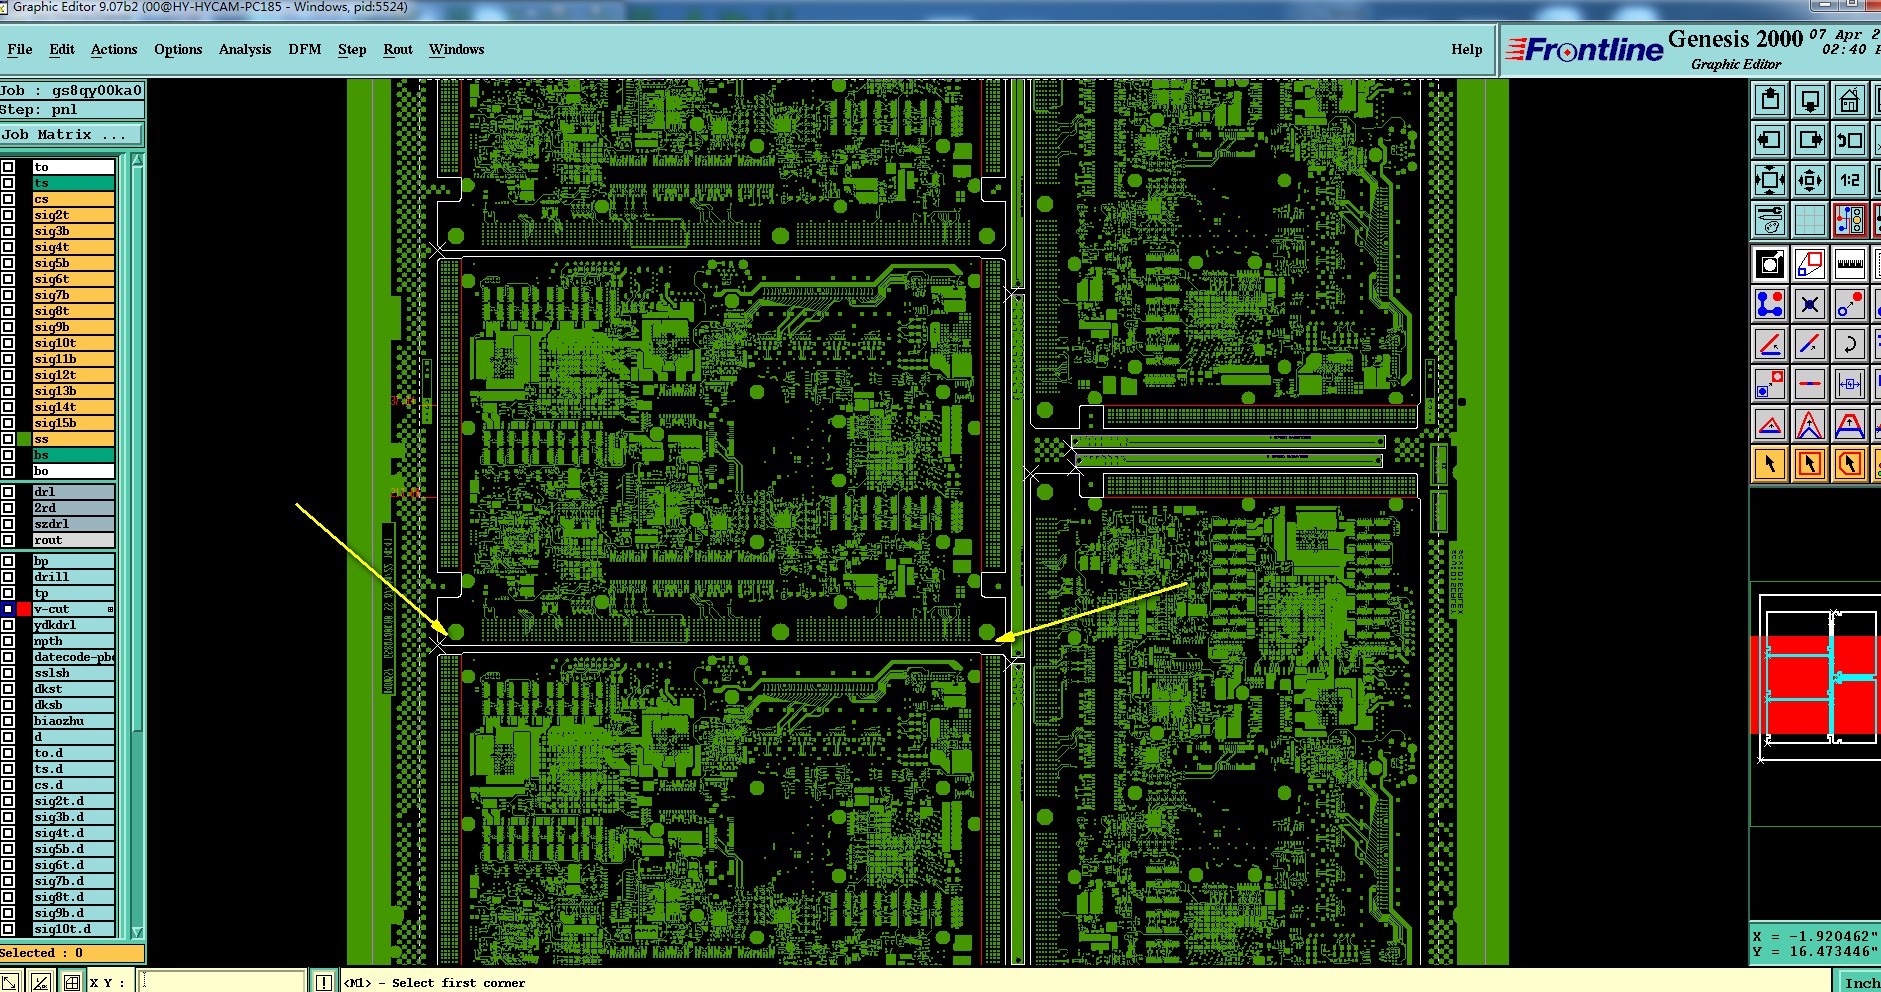
Task: Open the Help menu
Action: [x=1467, y=49]
